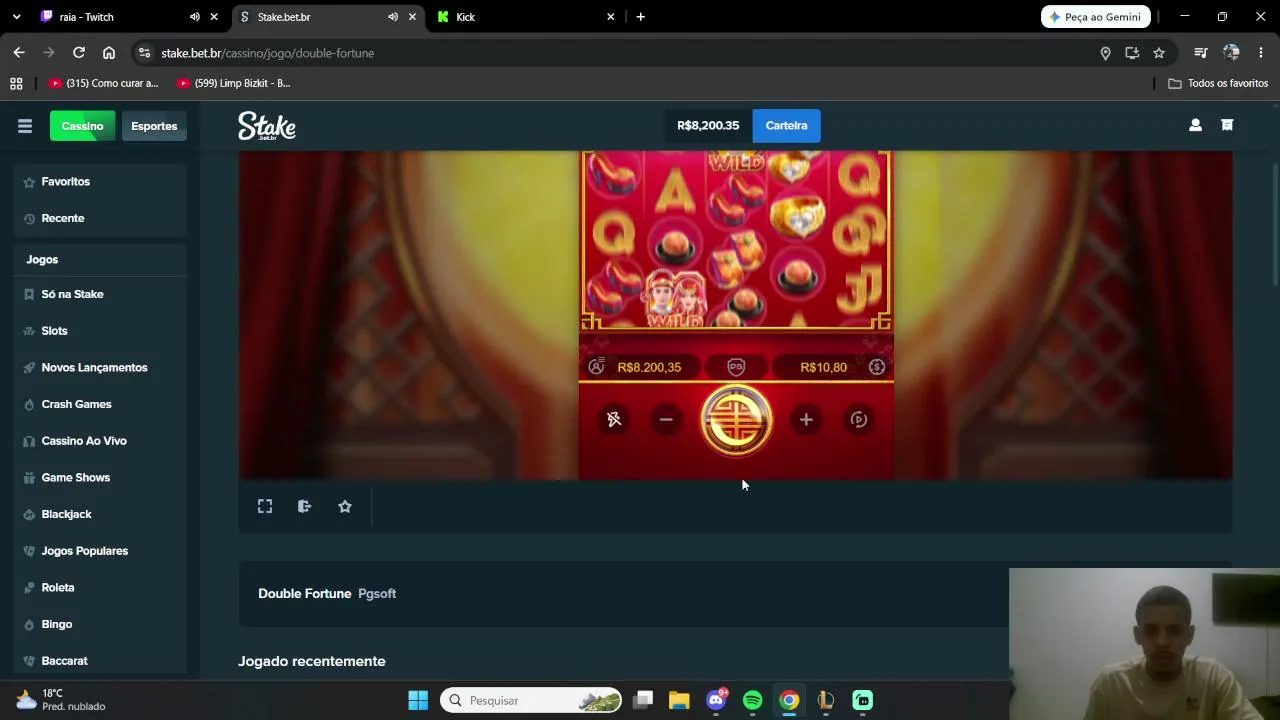Select the Cassino tab
The image size is (1280, 720).
82,126
